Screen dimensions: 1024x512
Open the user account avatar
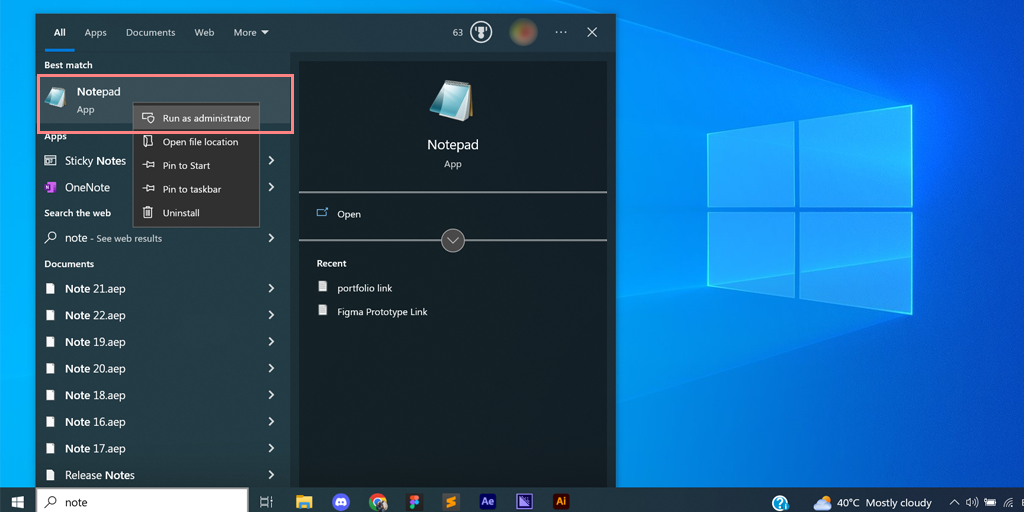click(523, 32)
